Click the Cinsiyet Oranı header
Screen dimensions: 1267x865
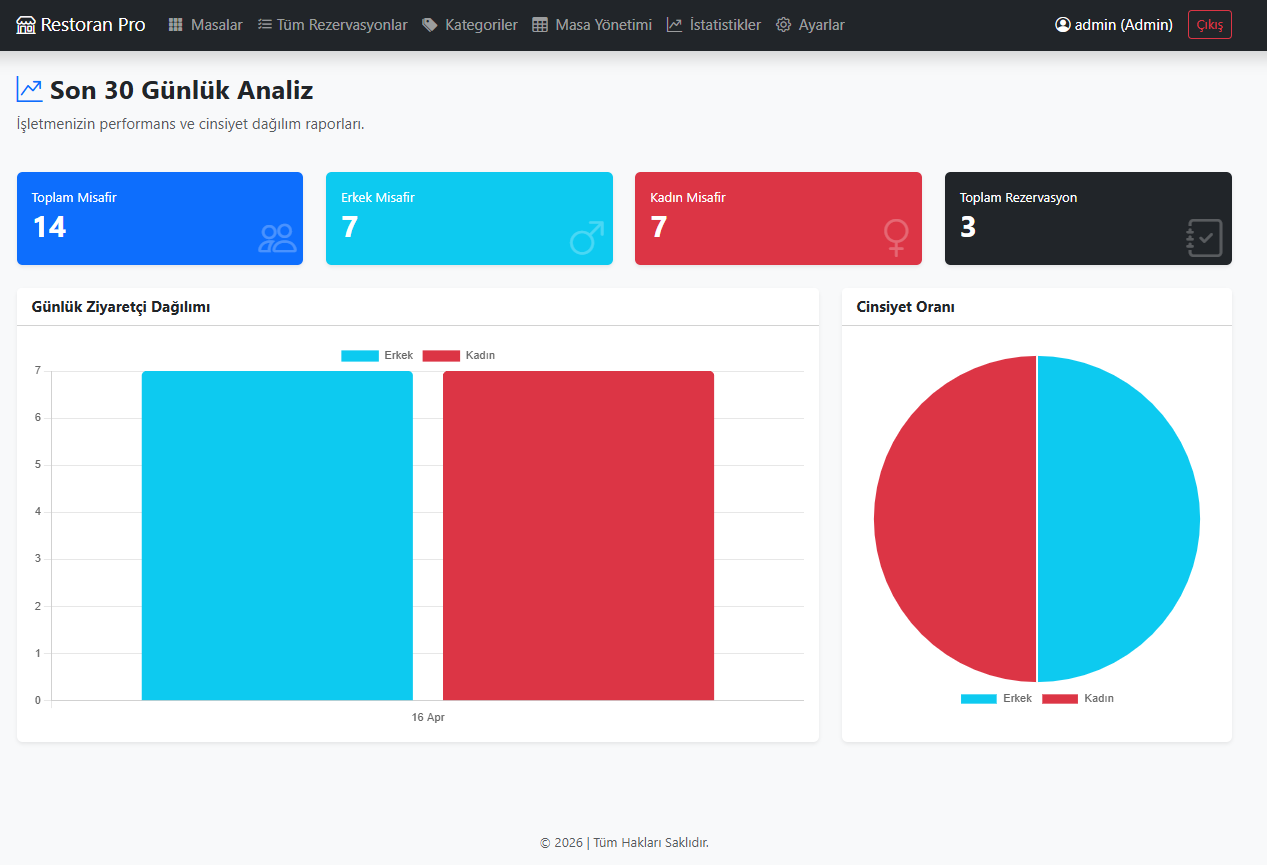click(x=906, y=307)
